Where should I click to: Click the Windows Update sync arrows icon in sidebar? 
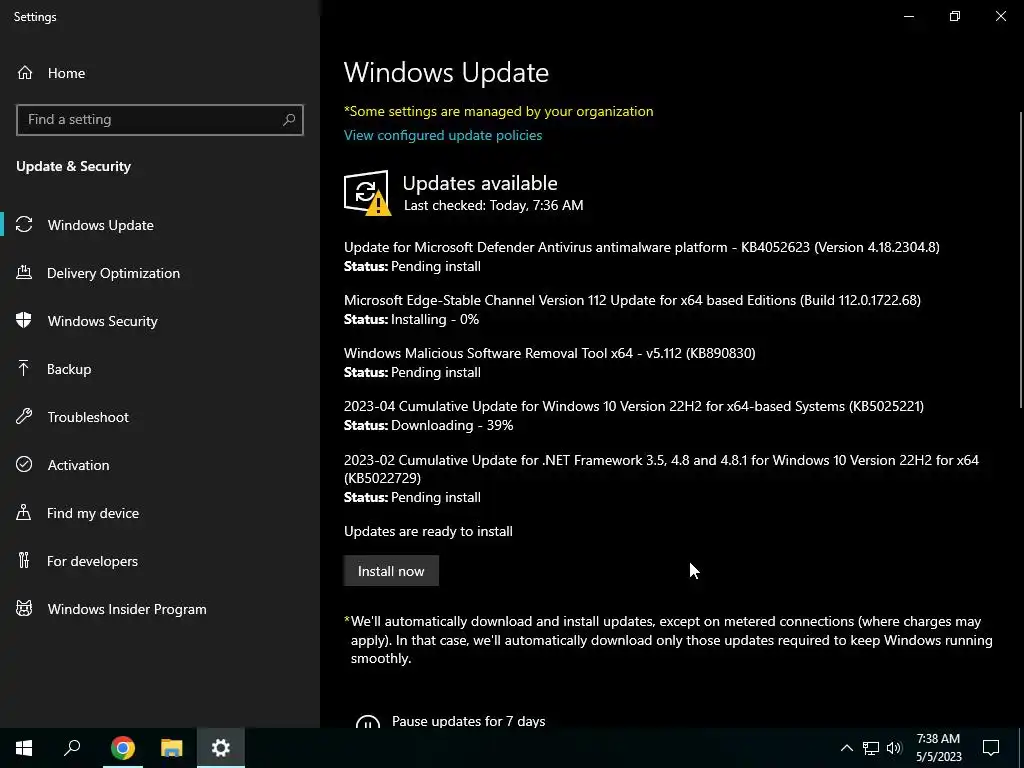click(x=24, y=225)
